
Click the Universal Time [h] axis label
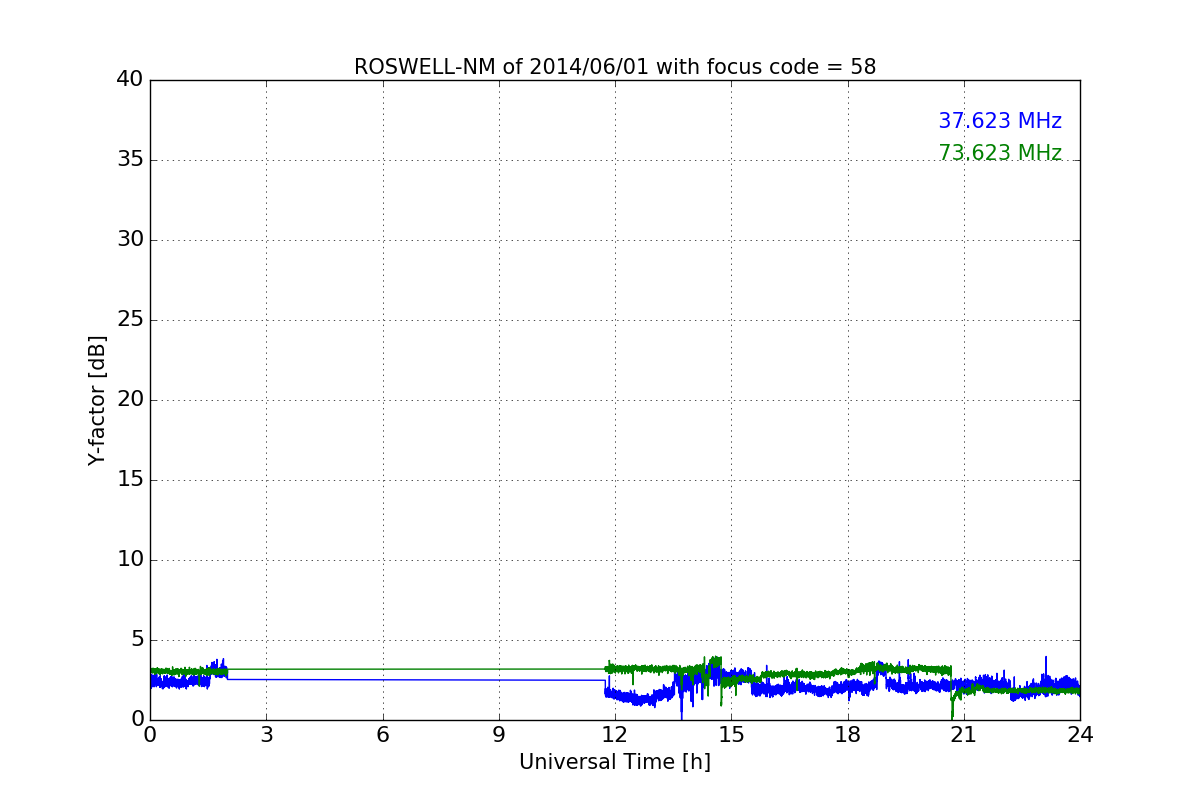point(615,762)
